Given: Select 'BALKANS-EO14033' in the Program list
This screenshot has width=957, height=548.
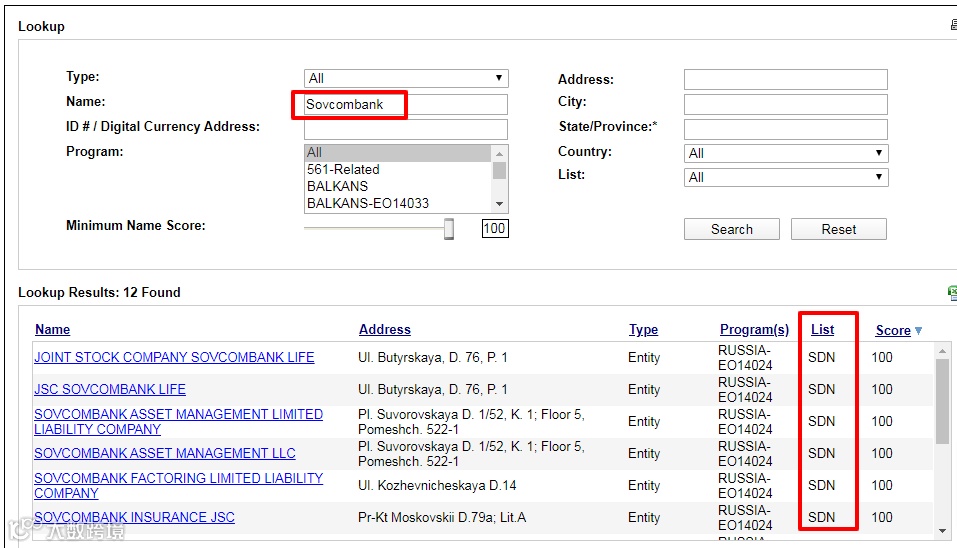Looking at the screenshot, I should point(397,203).
